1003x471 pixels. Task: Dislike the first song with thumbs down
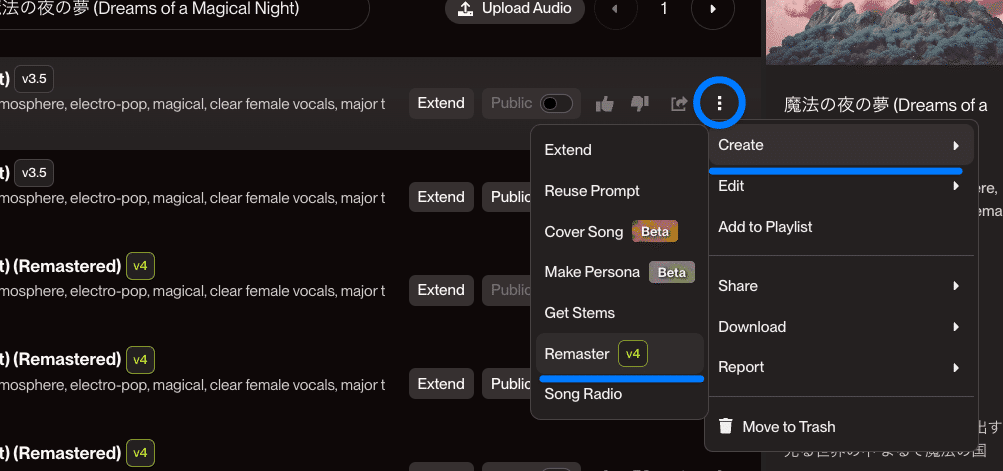click(x=640, y=103)
